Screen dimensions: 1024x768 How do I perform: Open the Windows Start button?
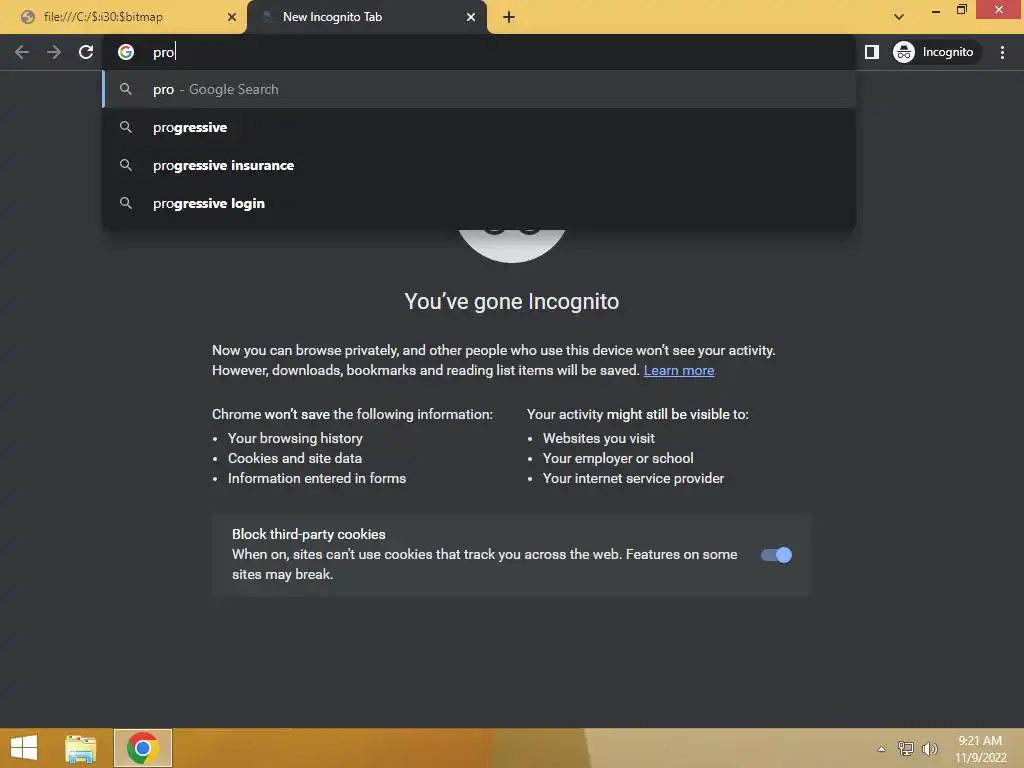coord(24,748)
